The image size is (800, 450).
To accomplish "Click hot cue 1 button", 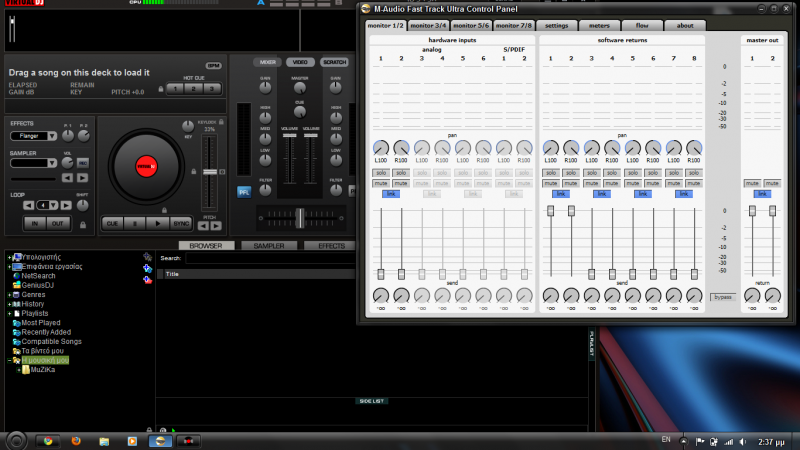I will (175, 88).
